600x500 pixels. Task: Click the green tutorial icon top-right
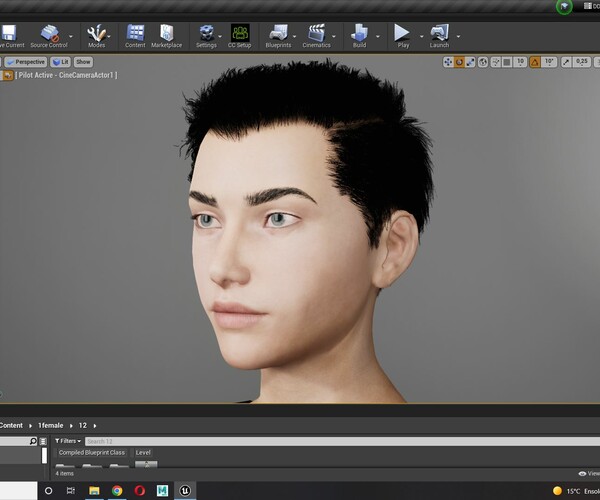[564, 6]
